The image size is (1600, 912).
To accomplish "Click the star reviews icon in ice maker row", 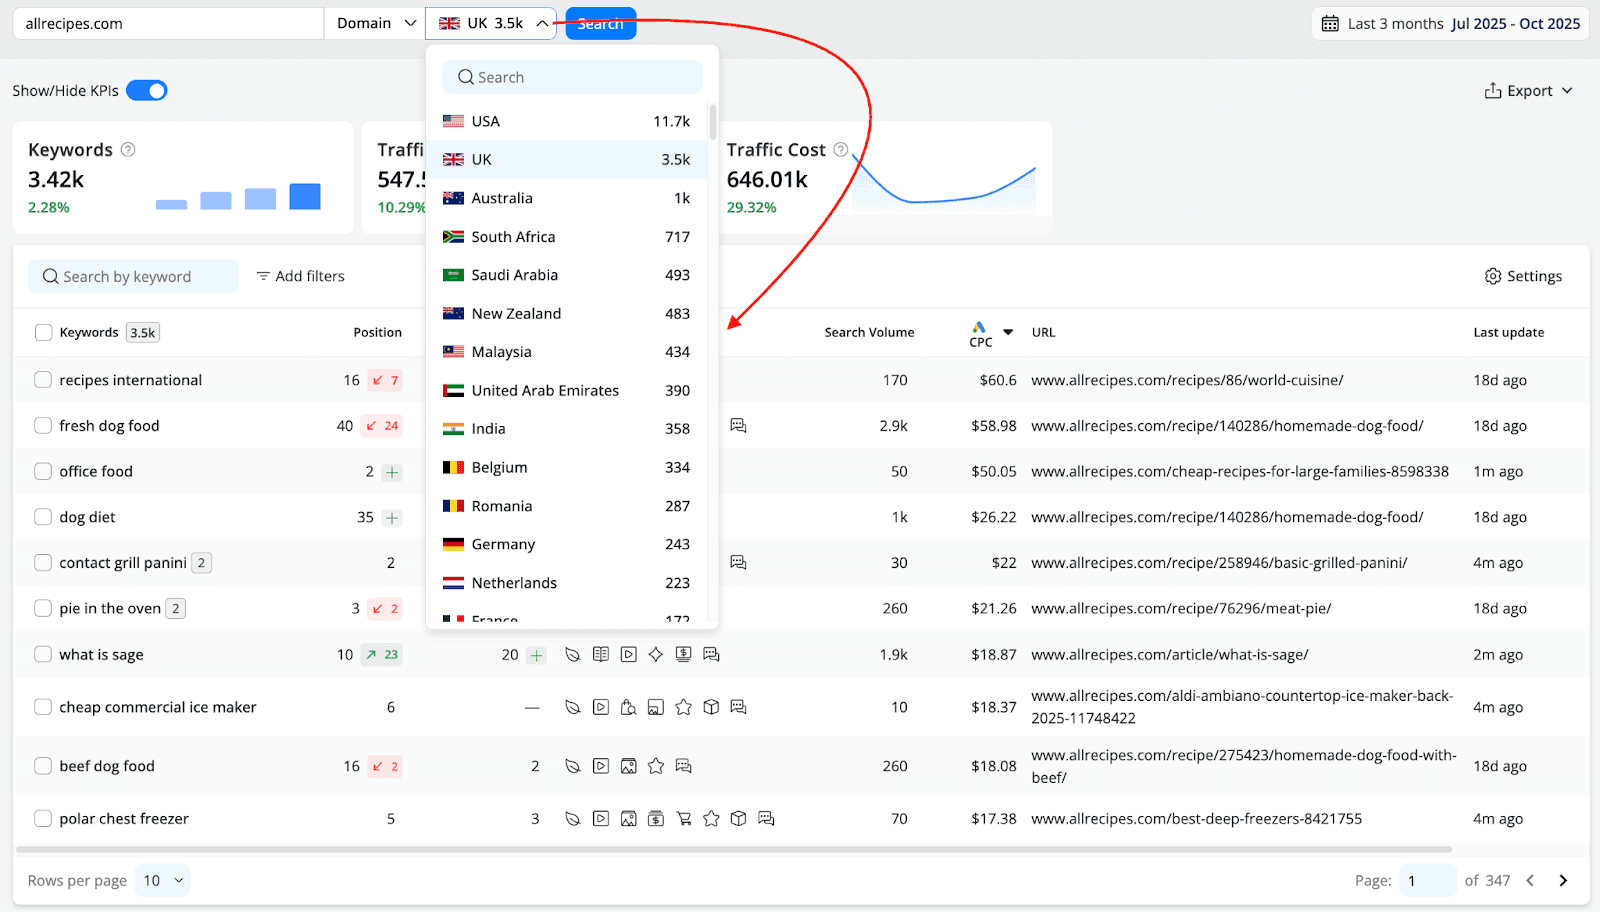I will 683,708.
